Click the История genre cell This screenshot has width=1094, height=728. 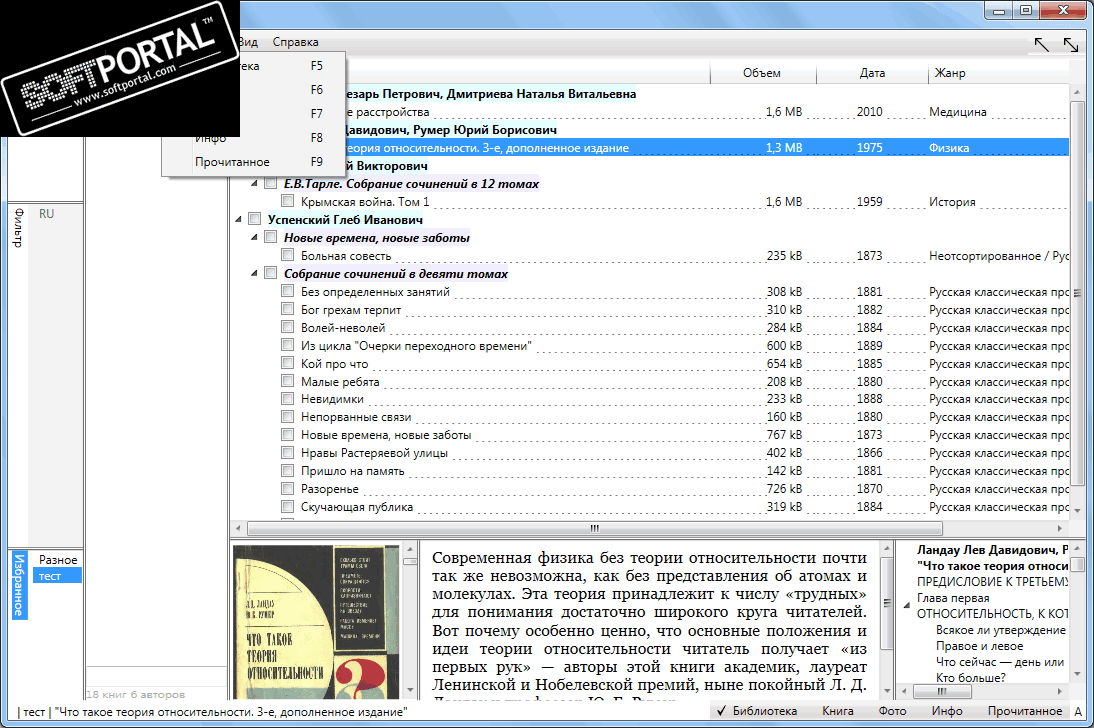952,202
